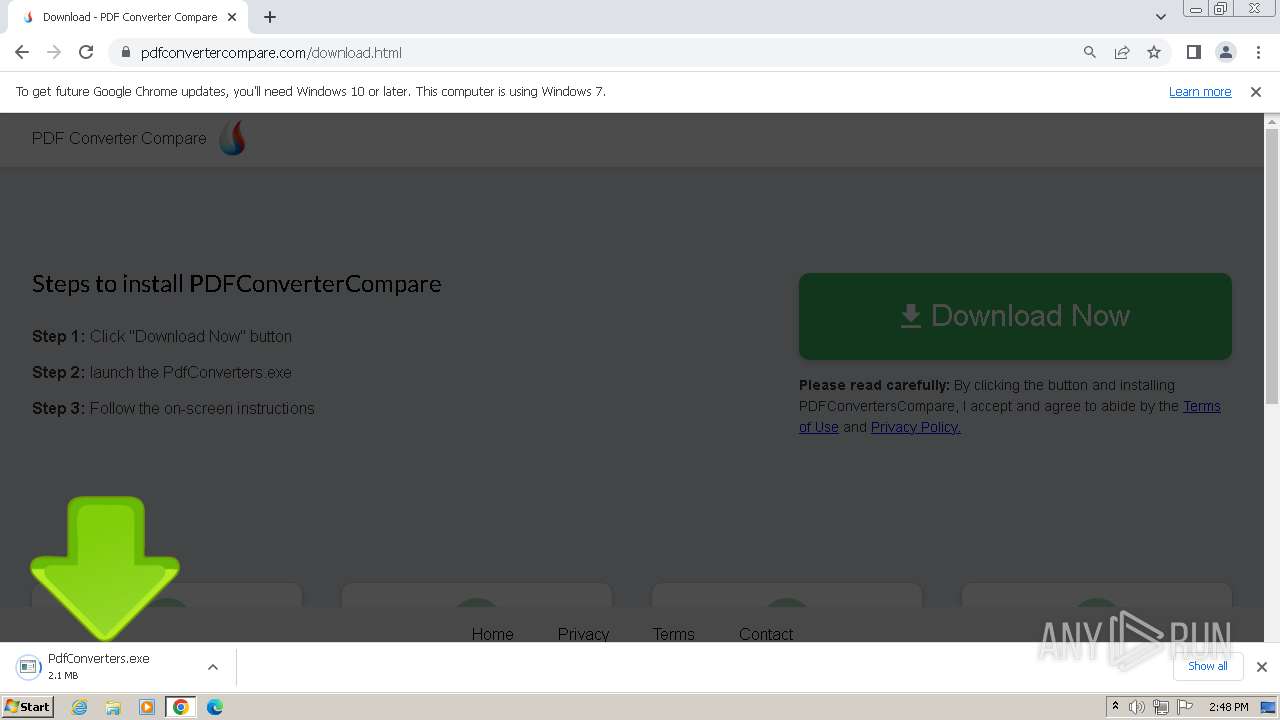Click Step 2 launch PdfConverters.exe text
This screenshot has height=720, width=1280.
[162, 372]
